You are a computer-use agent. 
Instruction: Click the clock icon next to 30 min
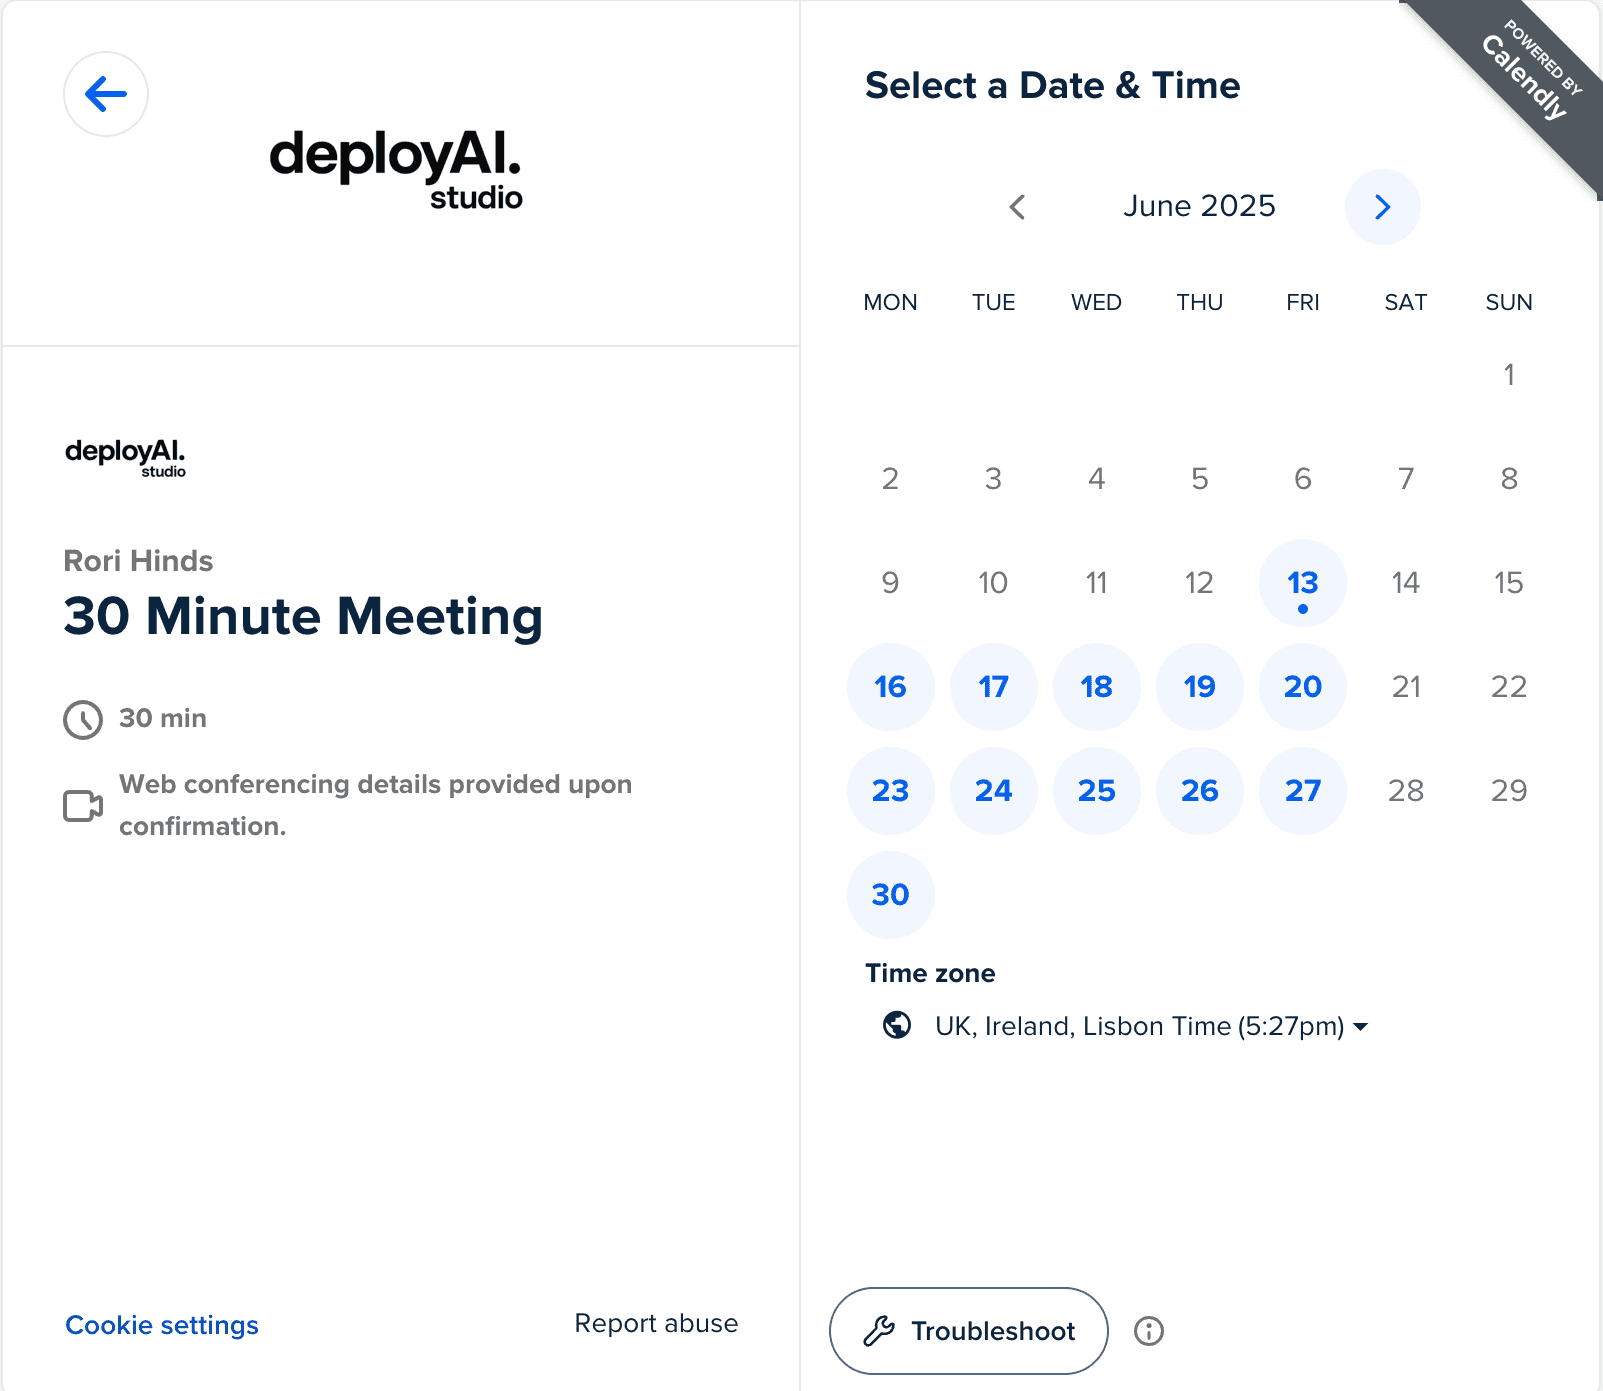pos(83,718)
